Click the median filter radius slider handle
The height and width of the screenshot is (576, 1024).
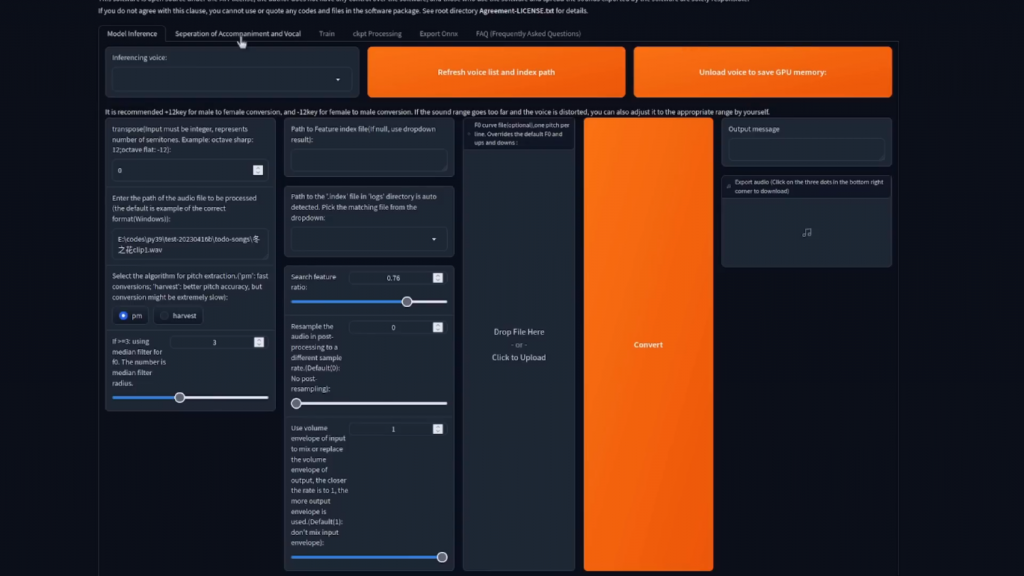[x=180, y=398]
